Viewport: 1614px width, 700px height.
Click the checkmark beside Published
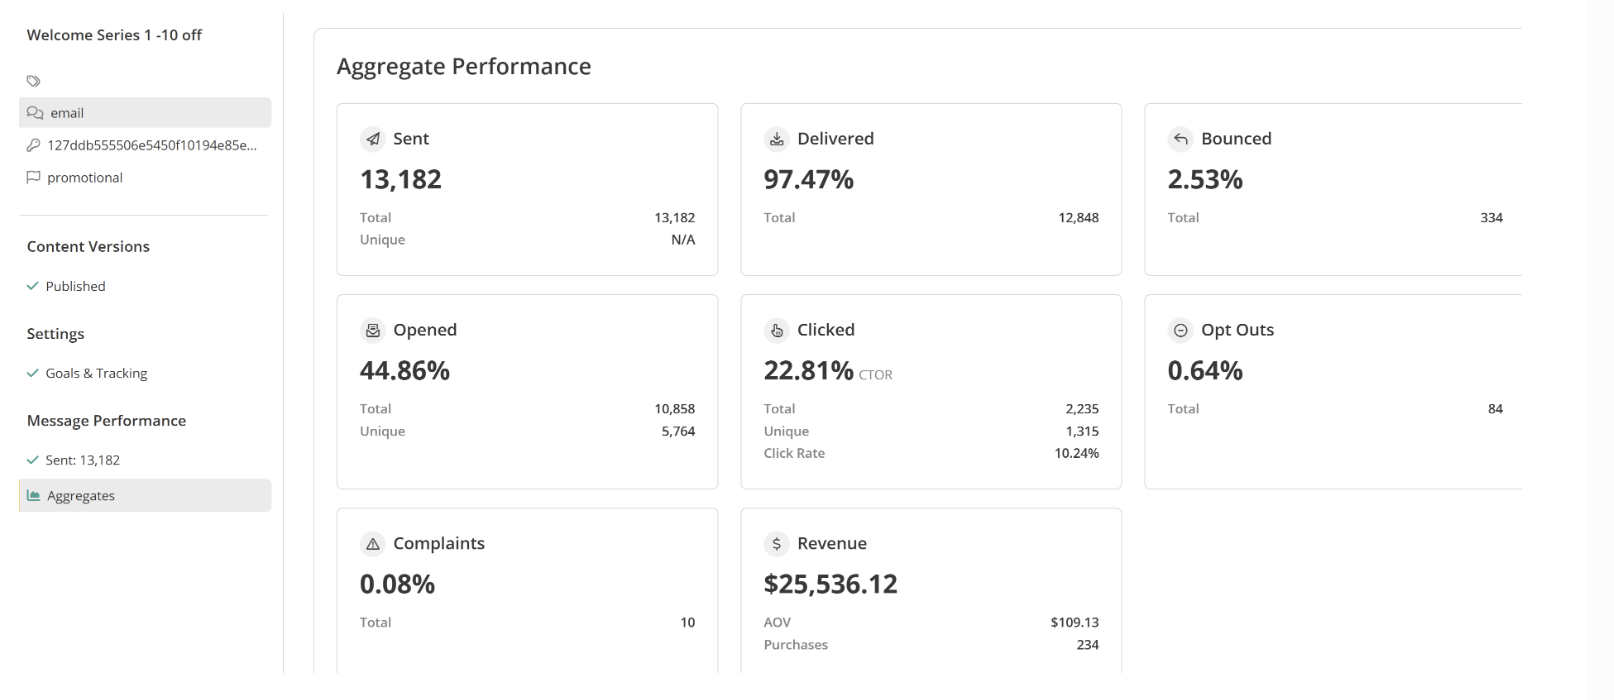click(x=31, y=286)
